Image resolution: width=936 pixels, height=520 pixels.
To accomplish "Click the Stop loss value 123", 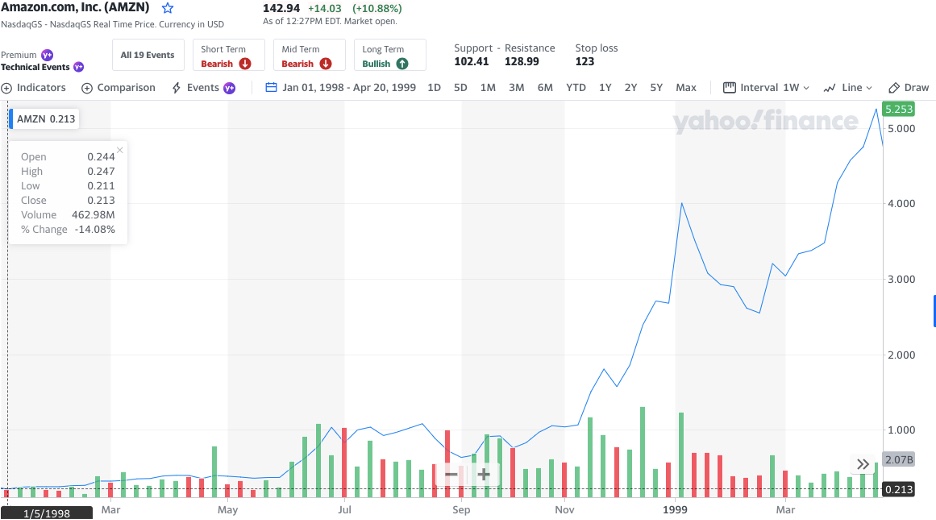I will [585, 61].
